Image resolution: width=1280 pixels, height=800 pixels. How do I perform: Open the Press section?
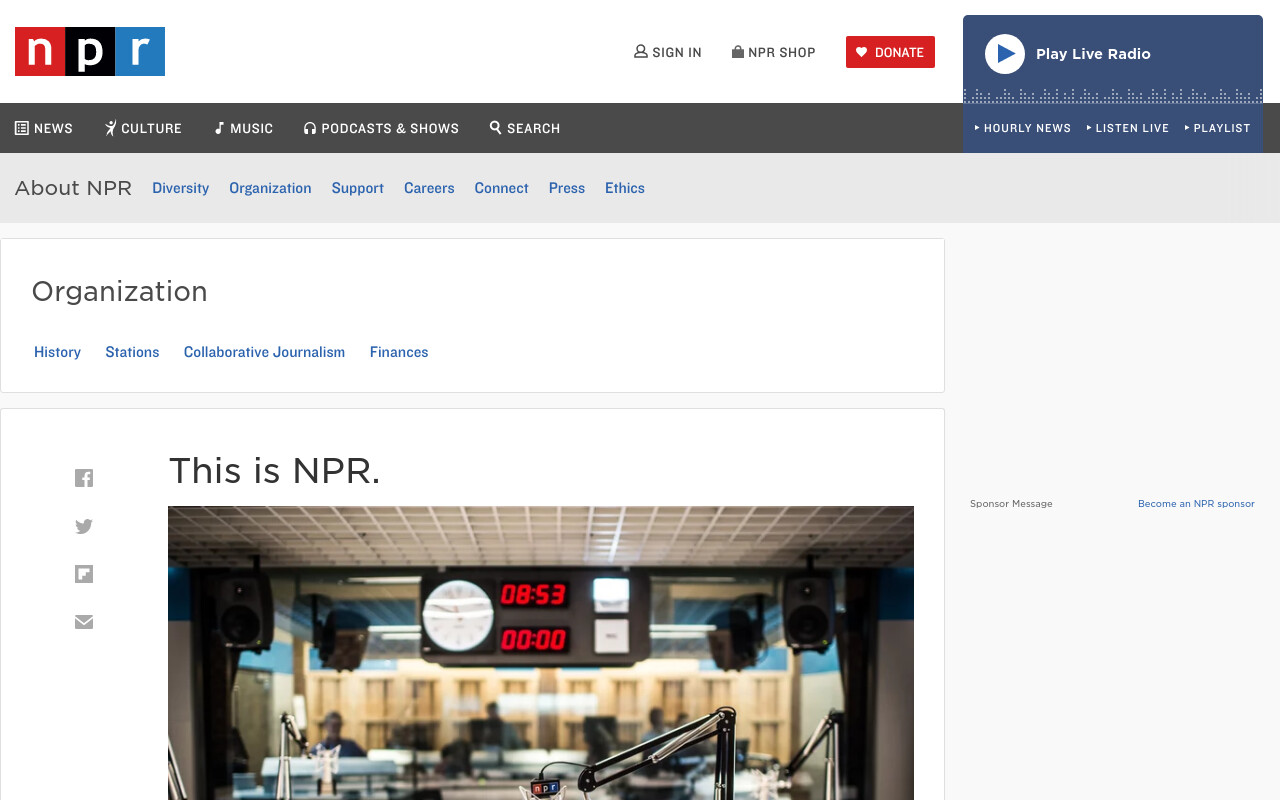coord(567,188)
